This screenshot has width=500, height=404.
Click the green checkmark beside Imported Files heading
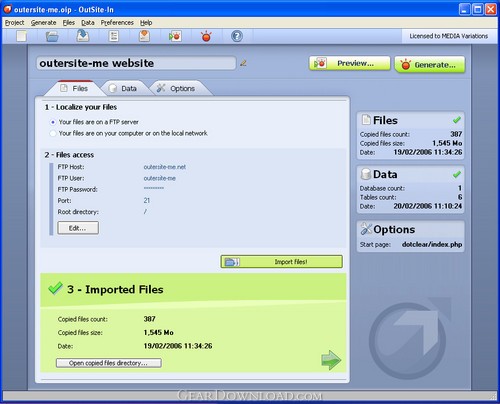point(55,288)
